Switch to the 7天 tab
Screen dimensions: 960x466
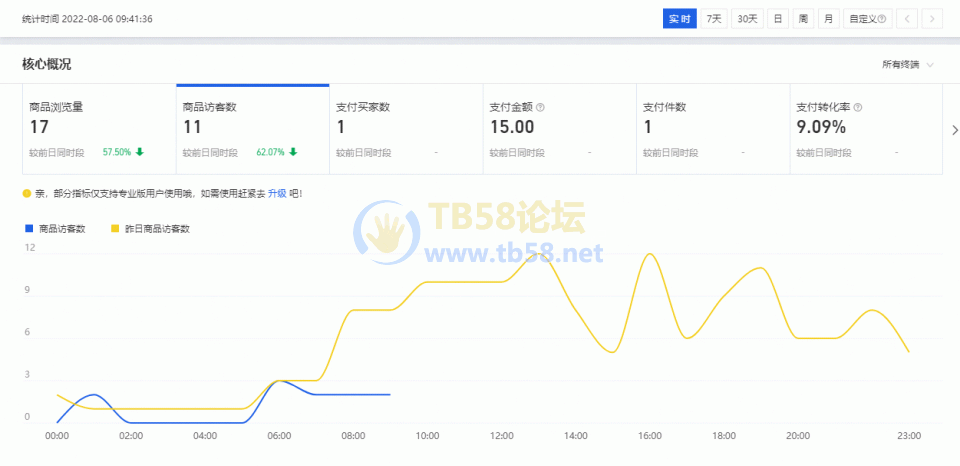(714, 18)
